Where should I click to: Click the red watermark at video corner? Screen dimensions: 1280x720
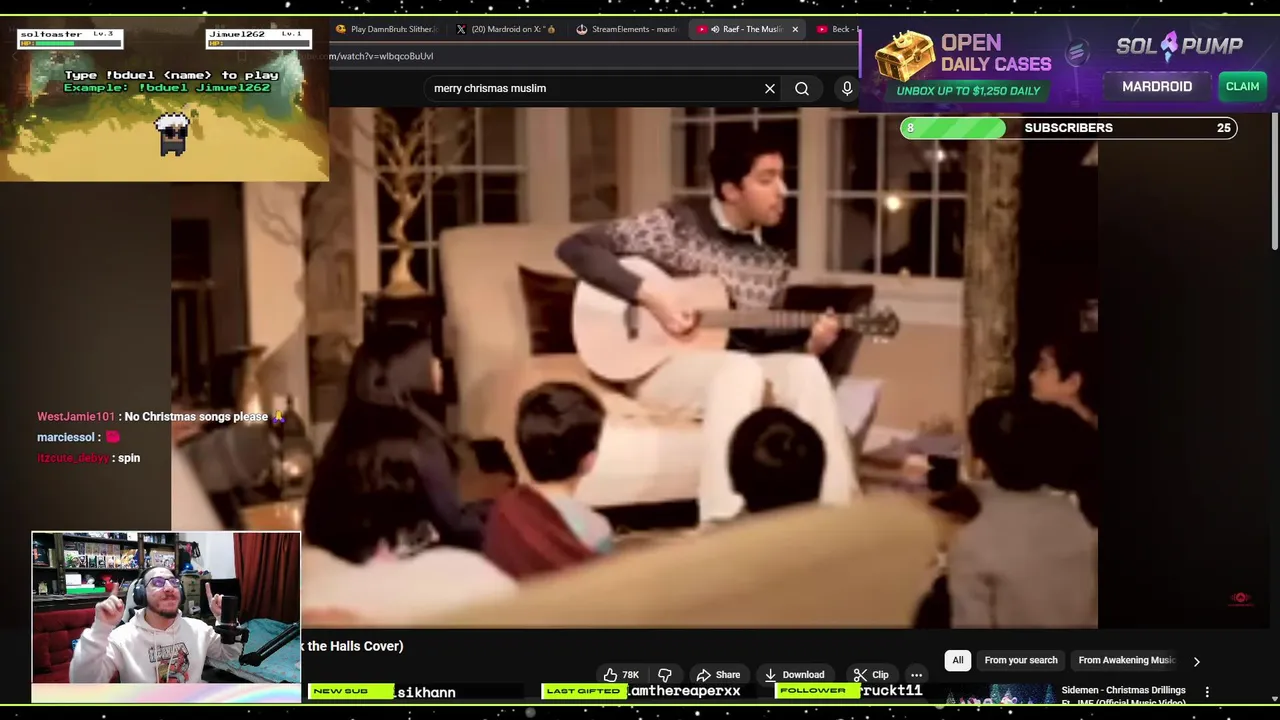(x=1240, y=598)
